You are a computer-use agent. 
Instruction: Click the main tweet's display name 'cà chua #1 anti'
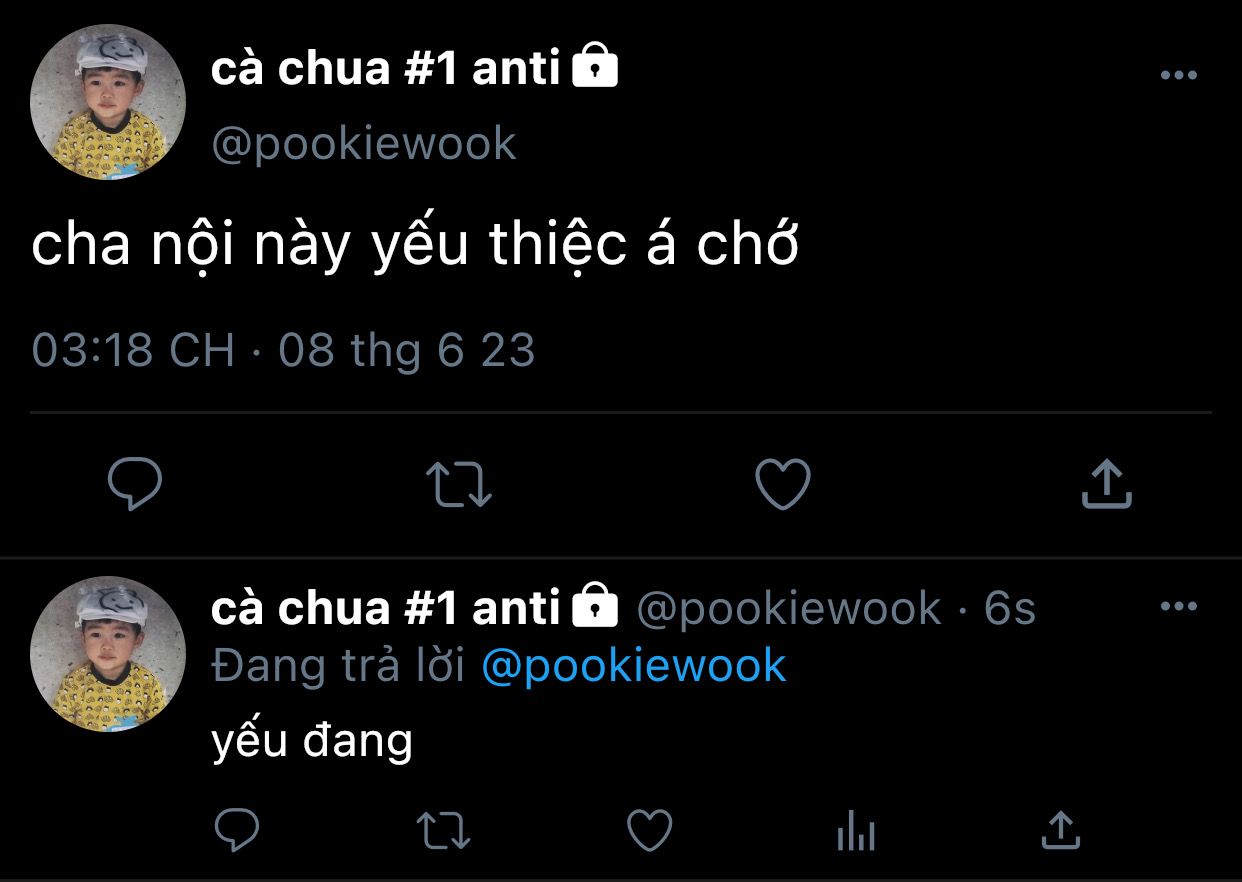385,69
